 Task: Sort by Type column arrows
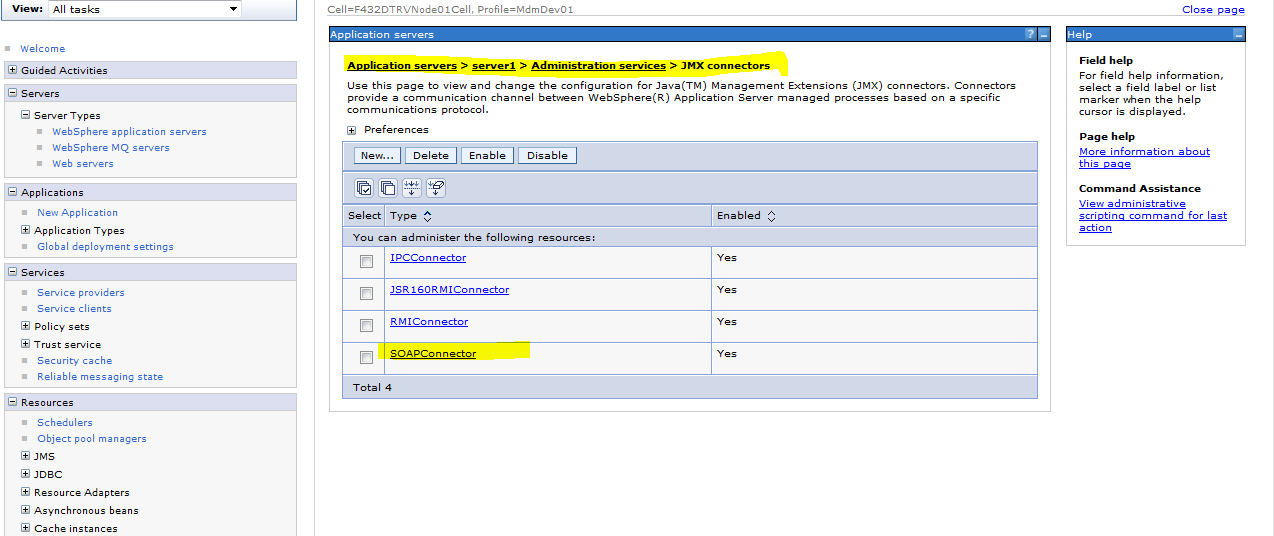pyautogui.click(x=427, y=216)
